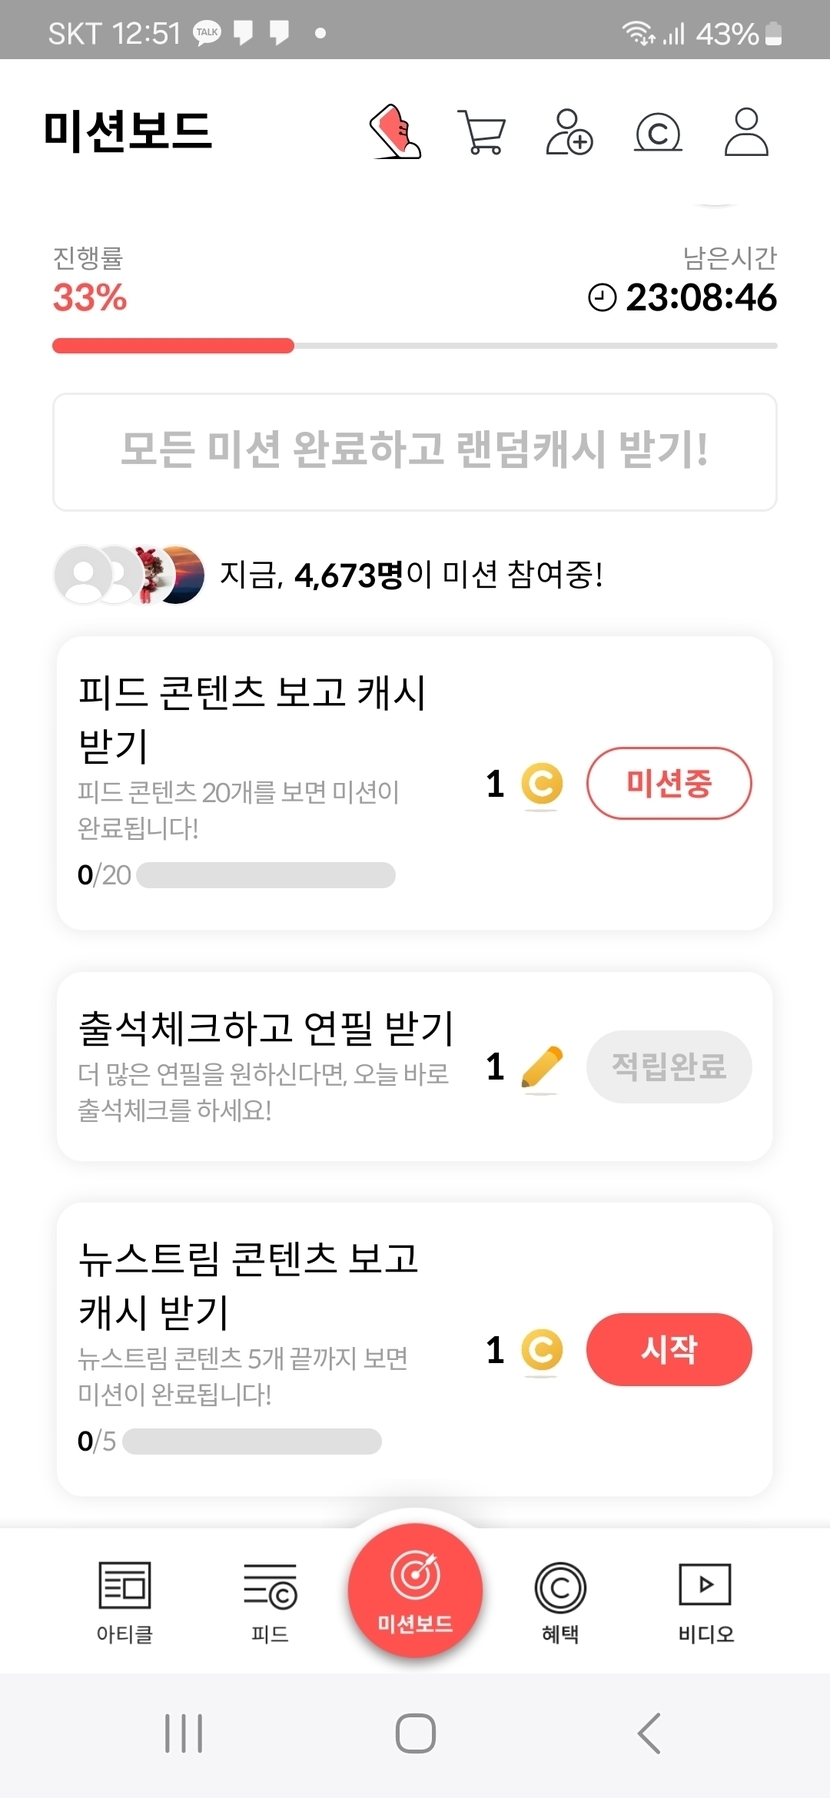
Task: Open the shopping cart
Action: [482, 132]
